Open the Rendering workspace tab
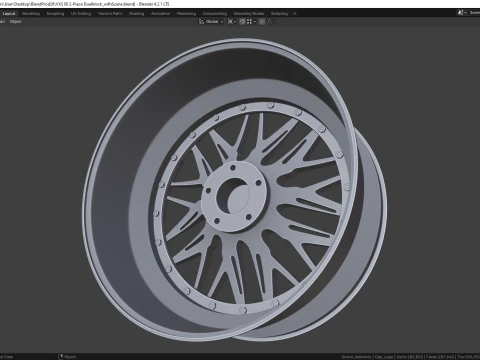The height and width of the screenshot is (360, 480). click(x=186, y=14)
